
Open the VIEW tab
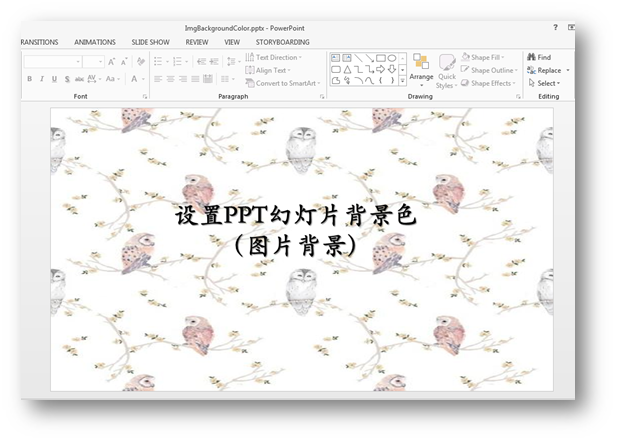point(232,42)
